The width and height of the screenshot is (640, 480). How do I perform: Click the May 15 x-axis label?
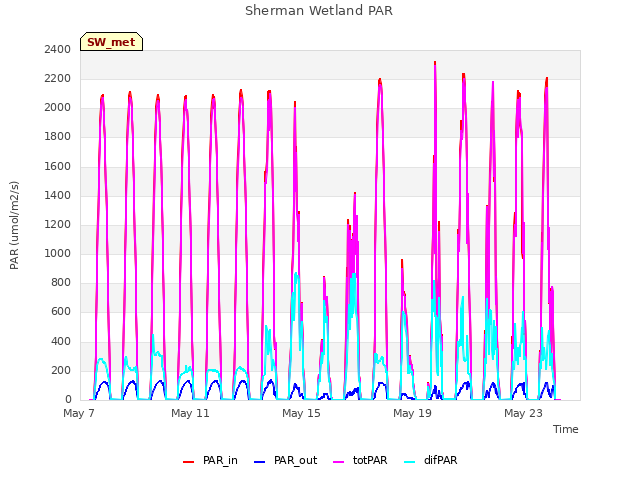(x=301, y=413)
